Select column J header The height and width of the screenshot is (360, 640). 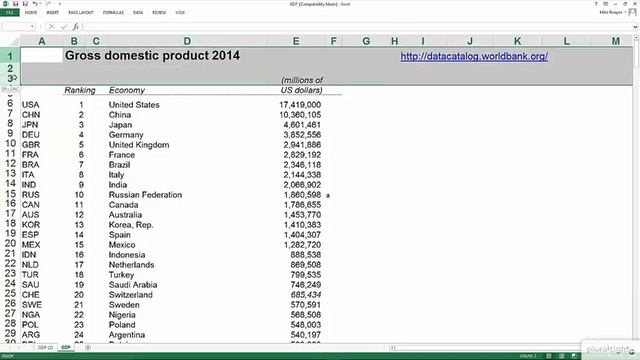470,41
